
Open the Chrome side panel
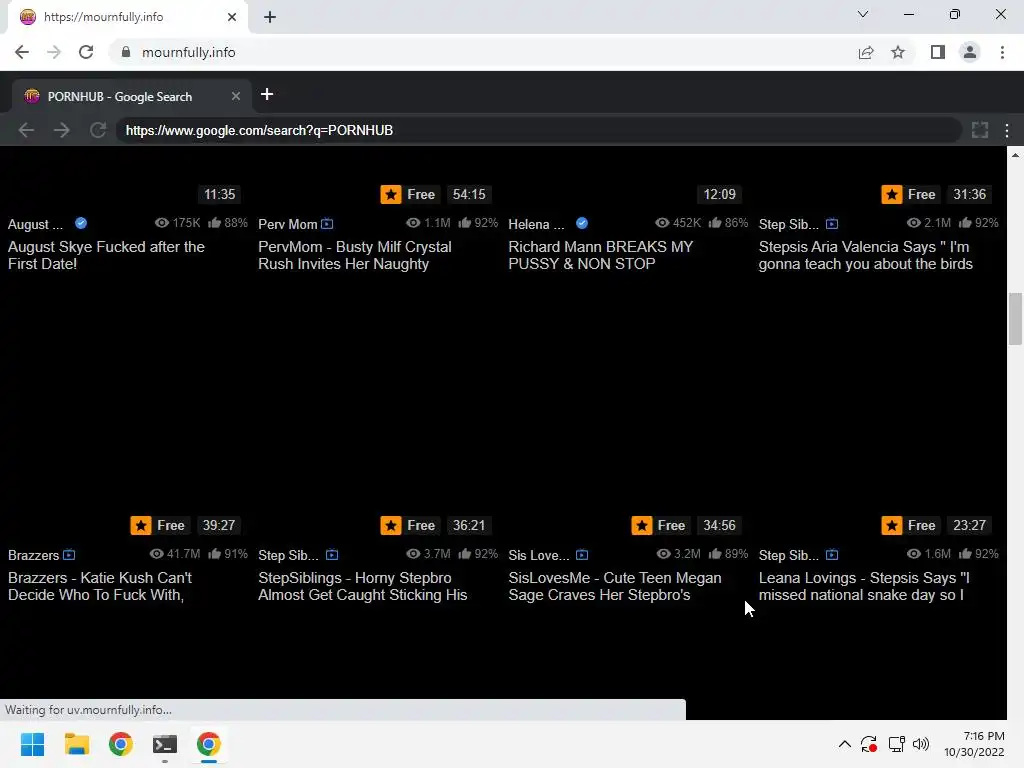[x=938, y=52]
